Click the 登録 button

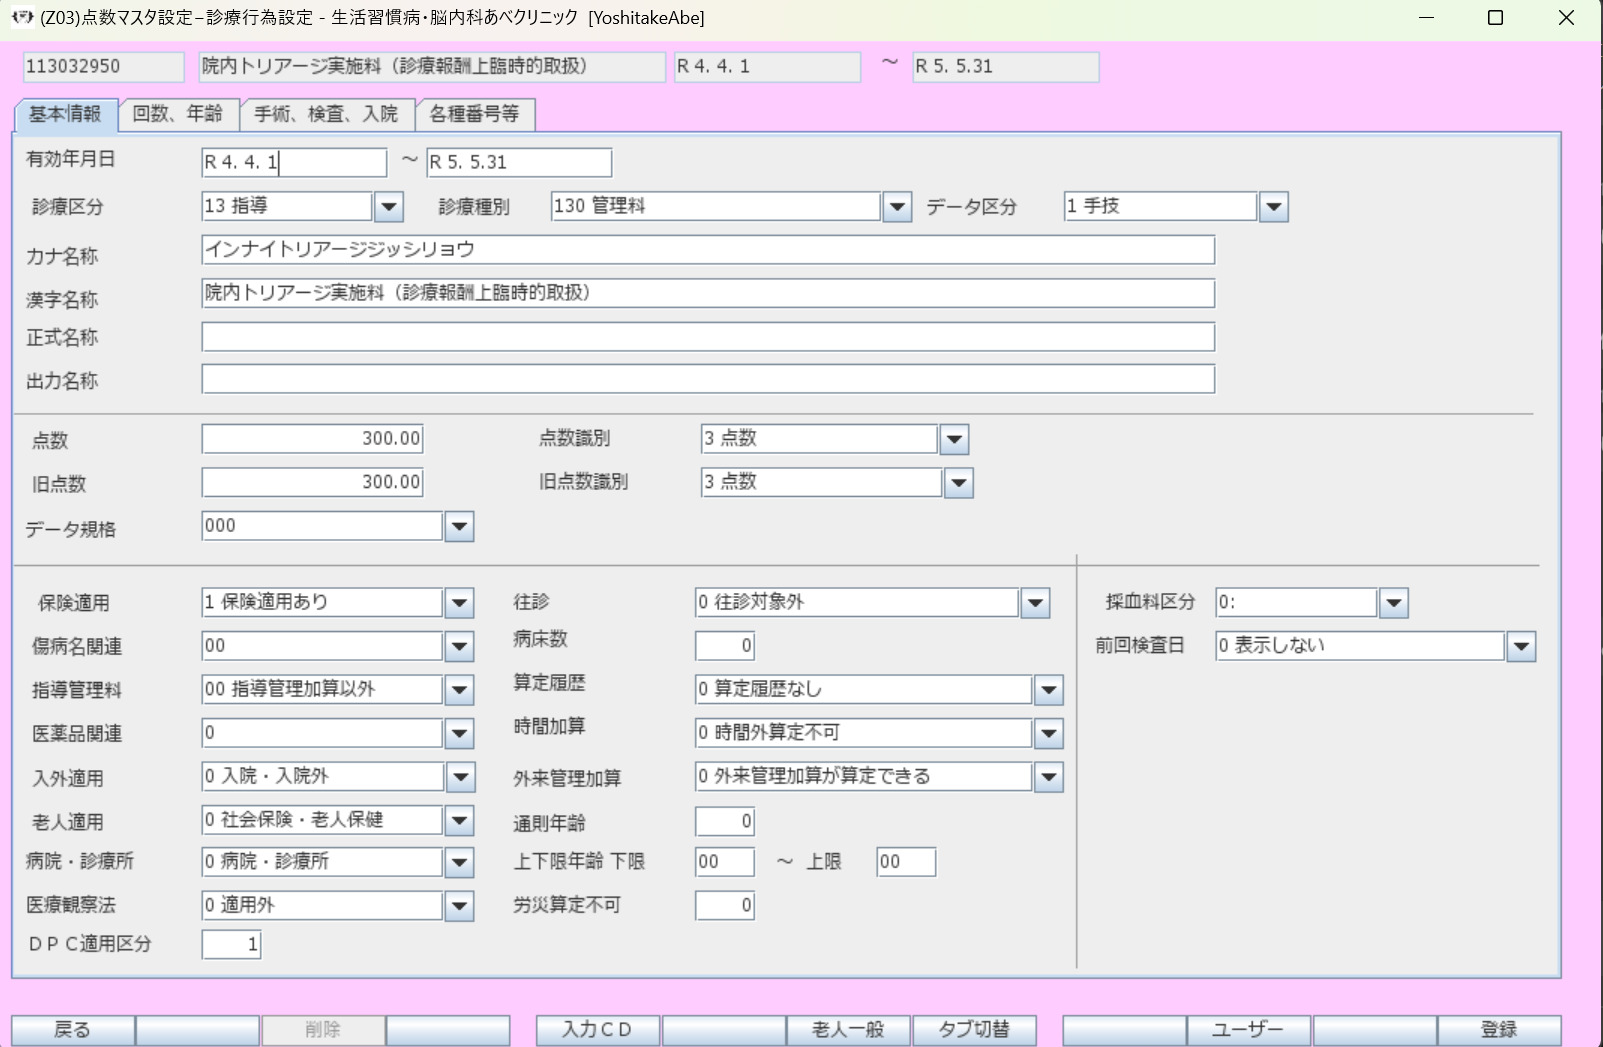(x=1498, y=1030)
